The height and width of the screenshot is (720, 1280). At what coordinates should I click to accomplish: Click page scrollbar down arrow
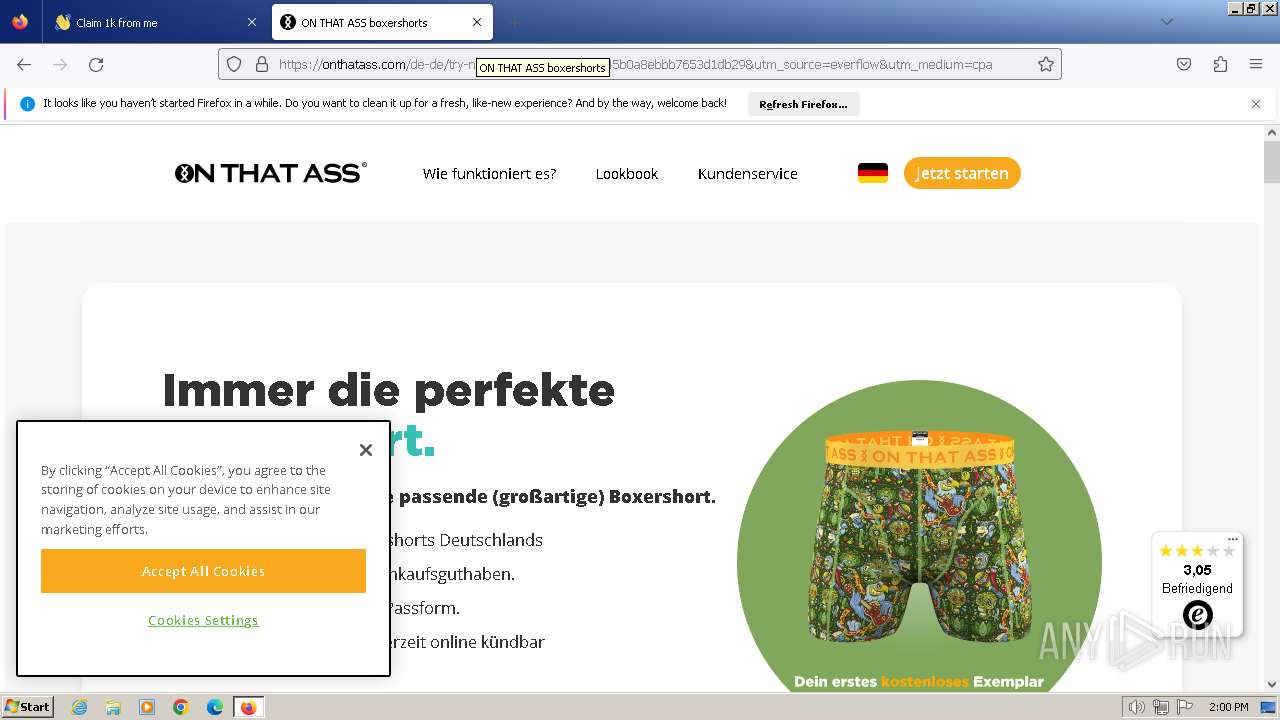(1272, 684)
